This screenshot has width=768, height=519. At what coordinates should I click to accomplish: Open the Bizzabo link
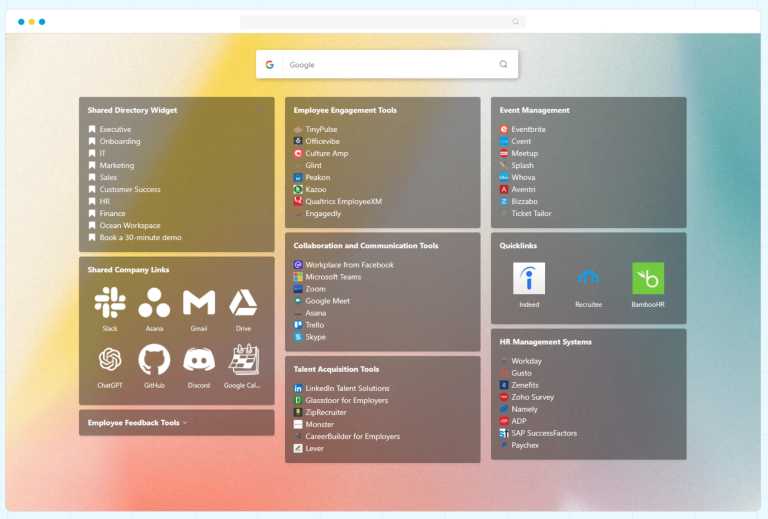click(x=525, y=201)
